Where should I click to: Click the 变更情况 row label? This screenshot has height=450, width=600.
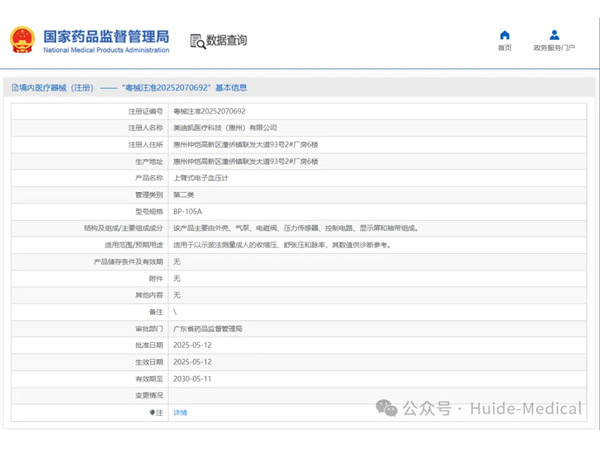(x=148, y=395)
